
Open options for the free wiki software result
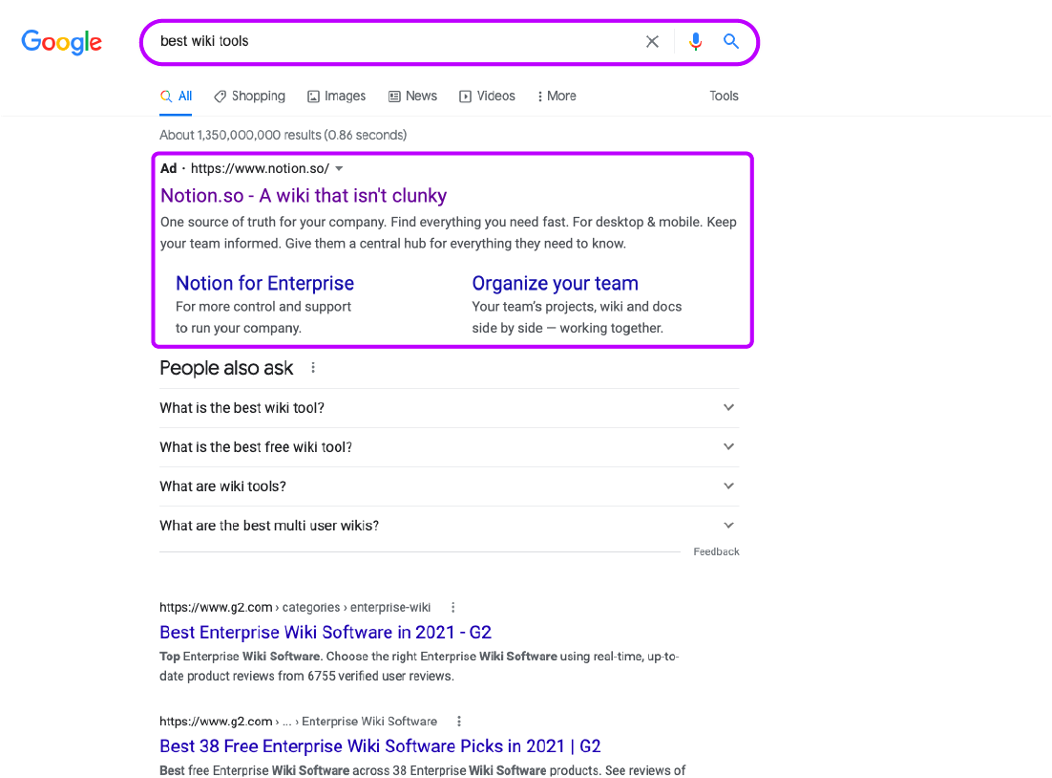(x=459, y=721)
